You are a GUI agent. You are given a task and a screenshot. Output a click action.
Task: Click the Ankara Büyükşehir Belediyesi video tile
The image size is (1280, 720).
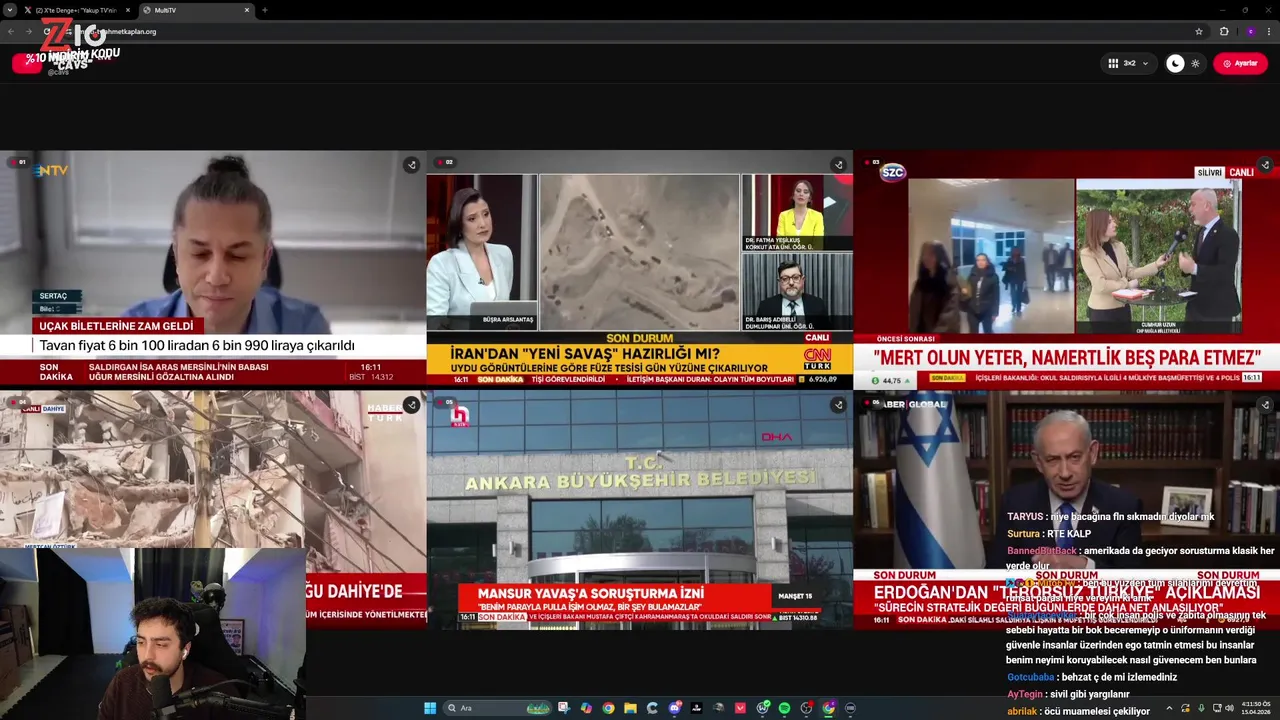(x=640, y=508)
